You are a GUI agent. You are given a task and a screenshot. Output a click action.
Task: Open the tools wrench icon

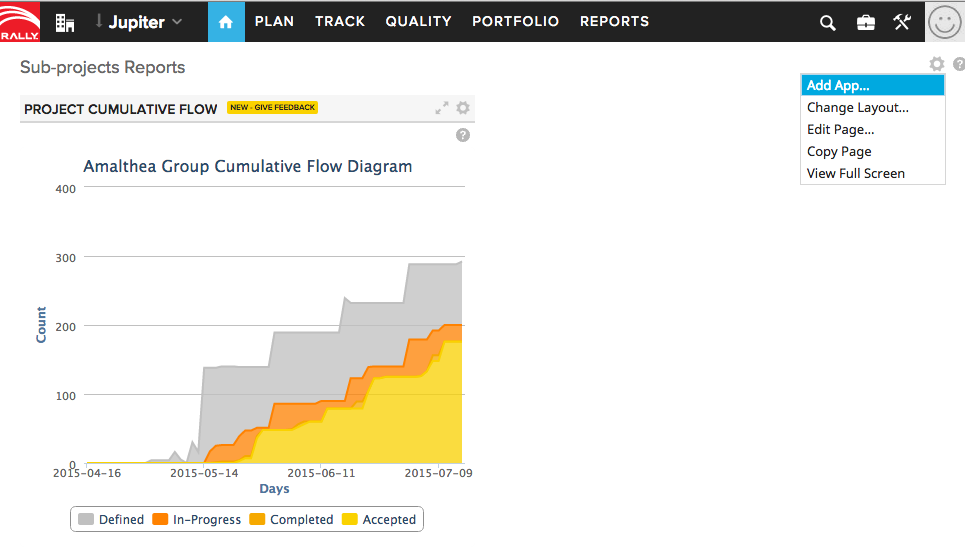[902, 21]
